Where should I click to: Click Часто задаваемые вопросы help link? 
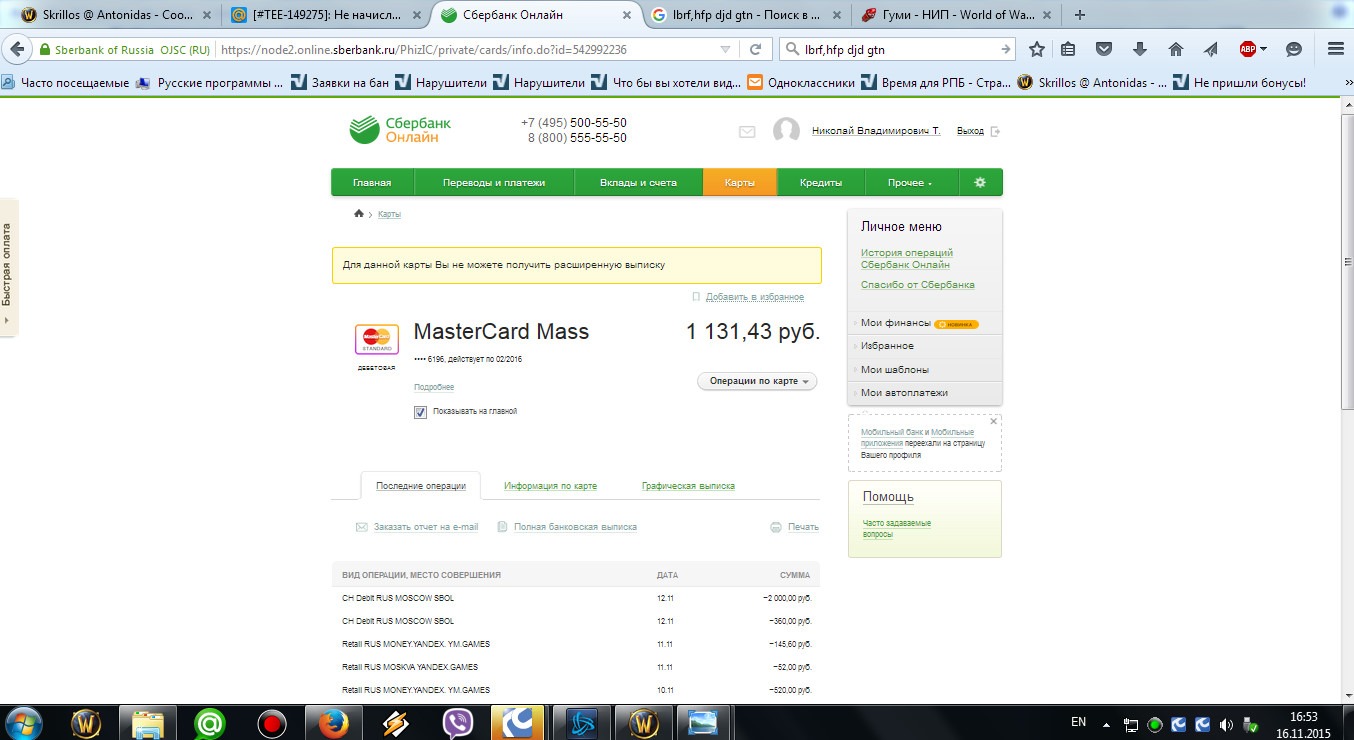pos(897,528)
